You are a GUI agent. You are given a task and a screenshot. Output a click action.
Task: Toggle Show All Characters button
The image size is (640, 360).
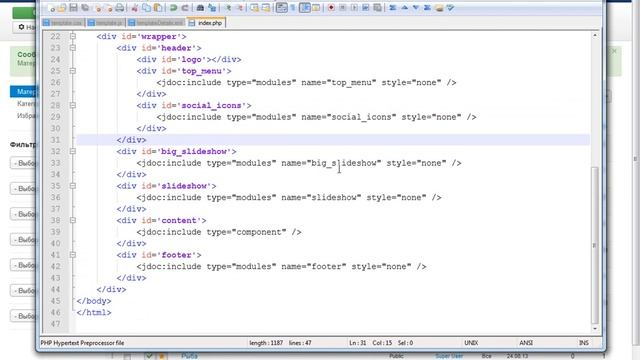point(293,8)
